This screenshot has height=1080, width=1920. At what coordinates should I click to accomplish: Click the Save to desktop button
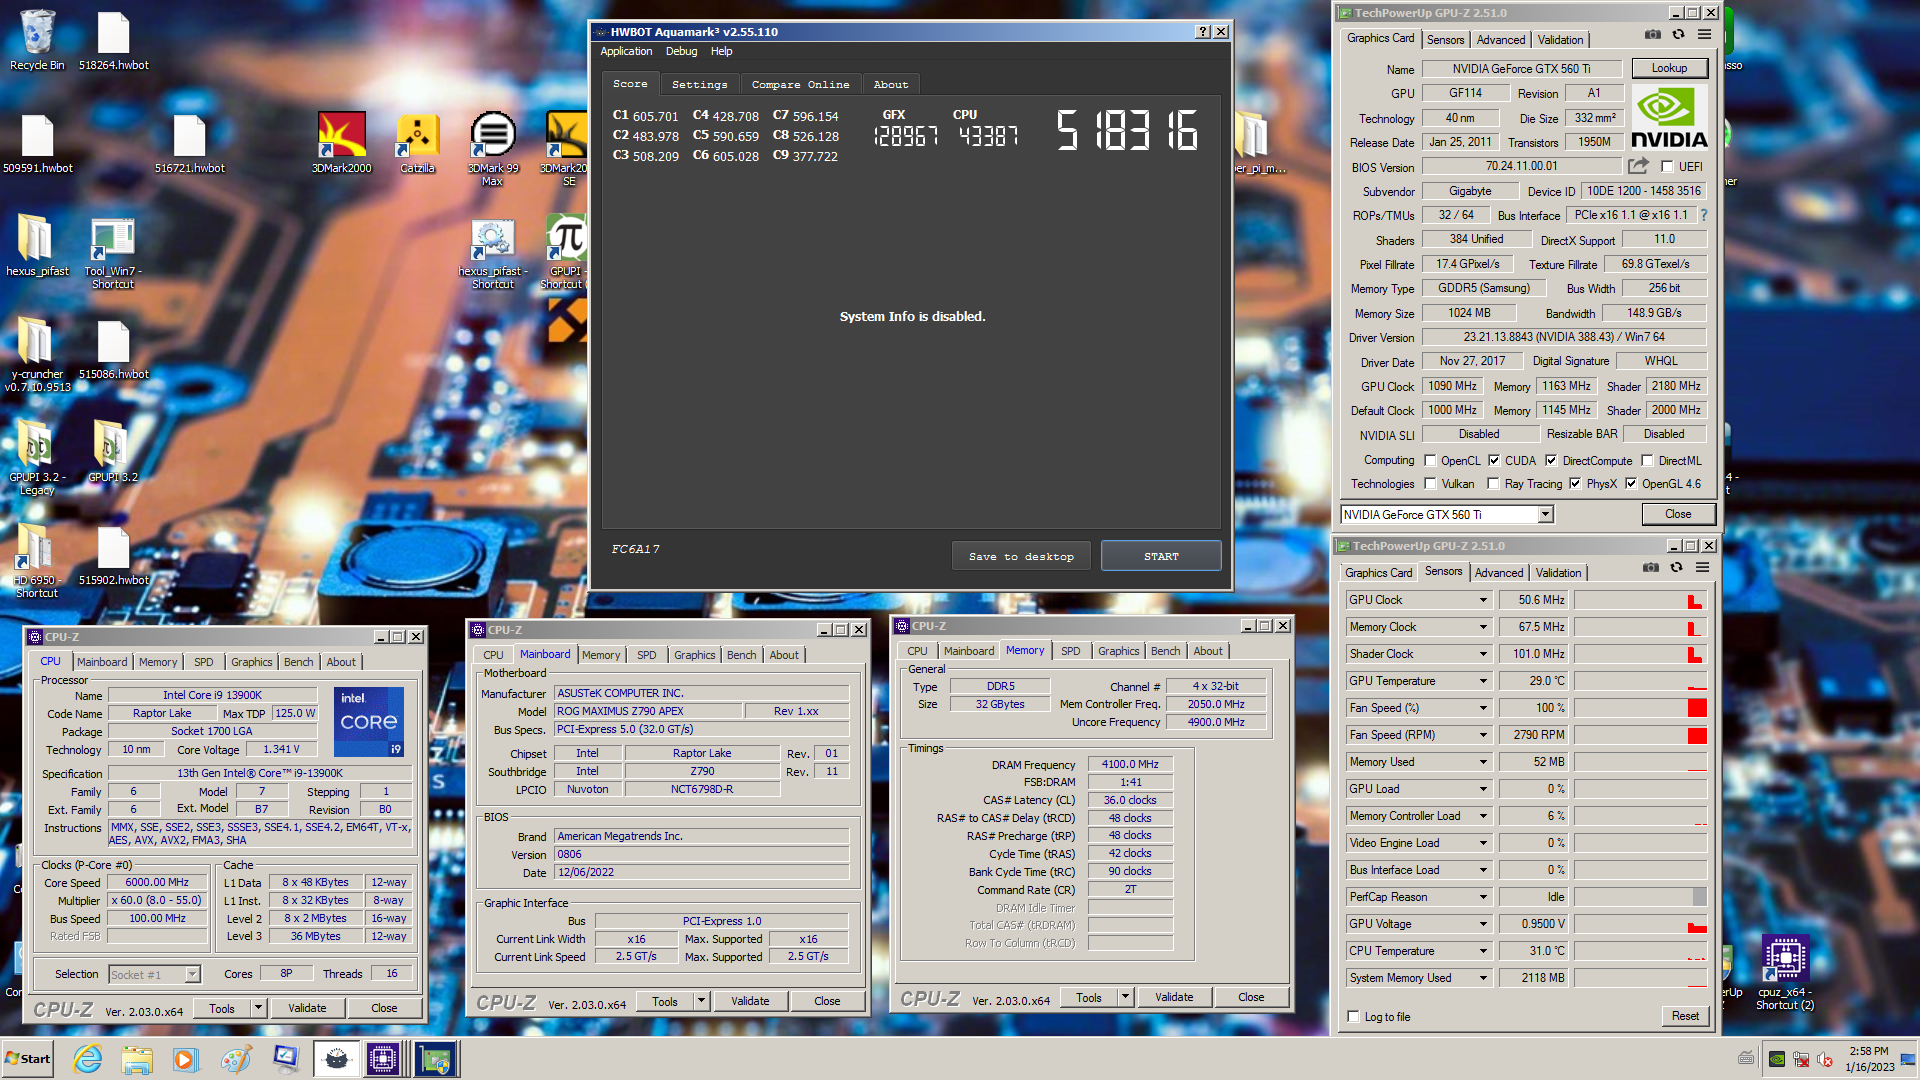pos(1021,556)
